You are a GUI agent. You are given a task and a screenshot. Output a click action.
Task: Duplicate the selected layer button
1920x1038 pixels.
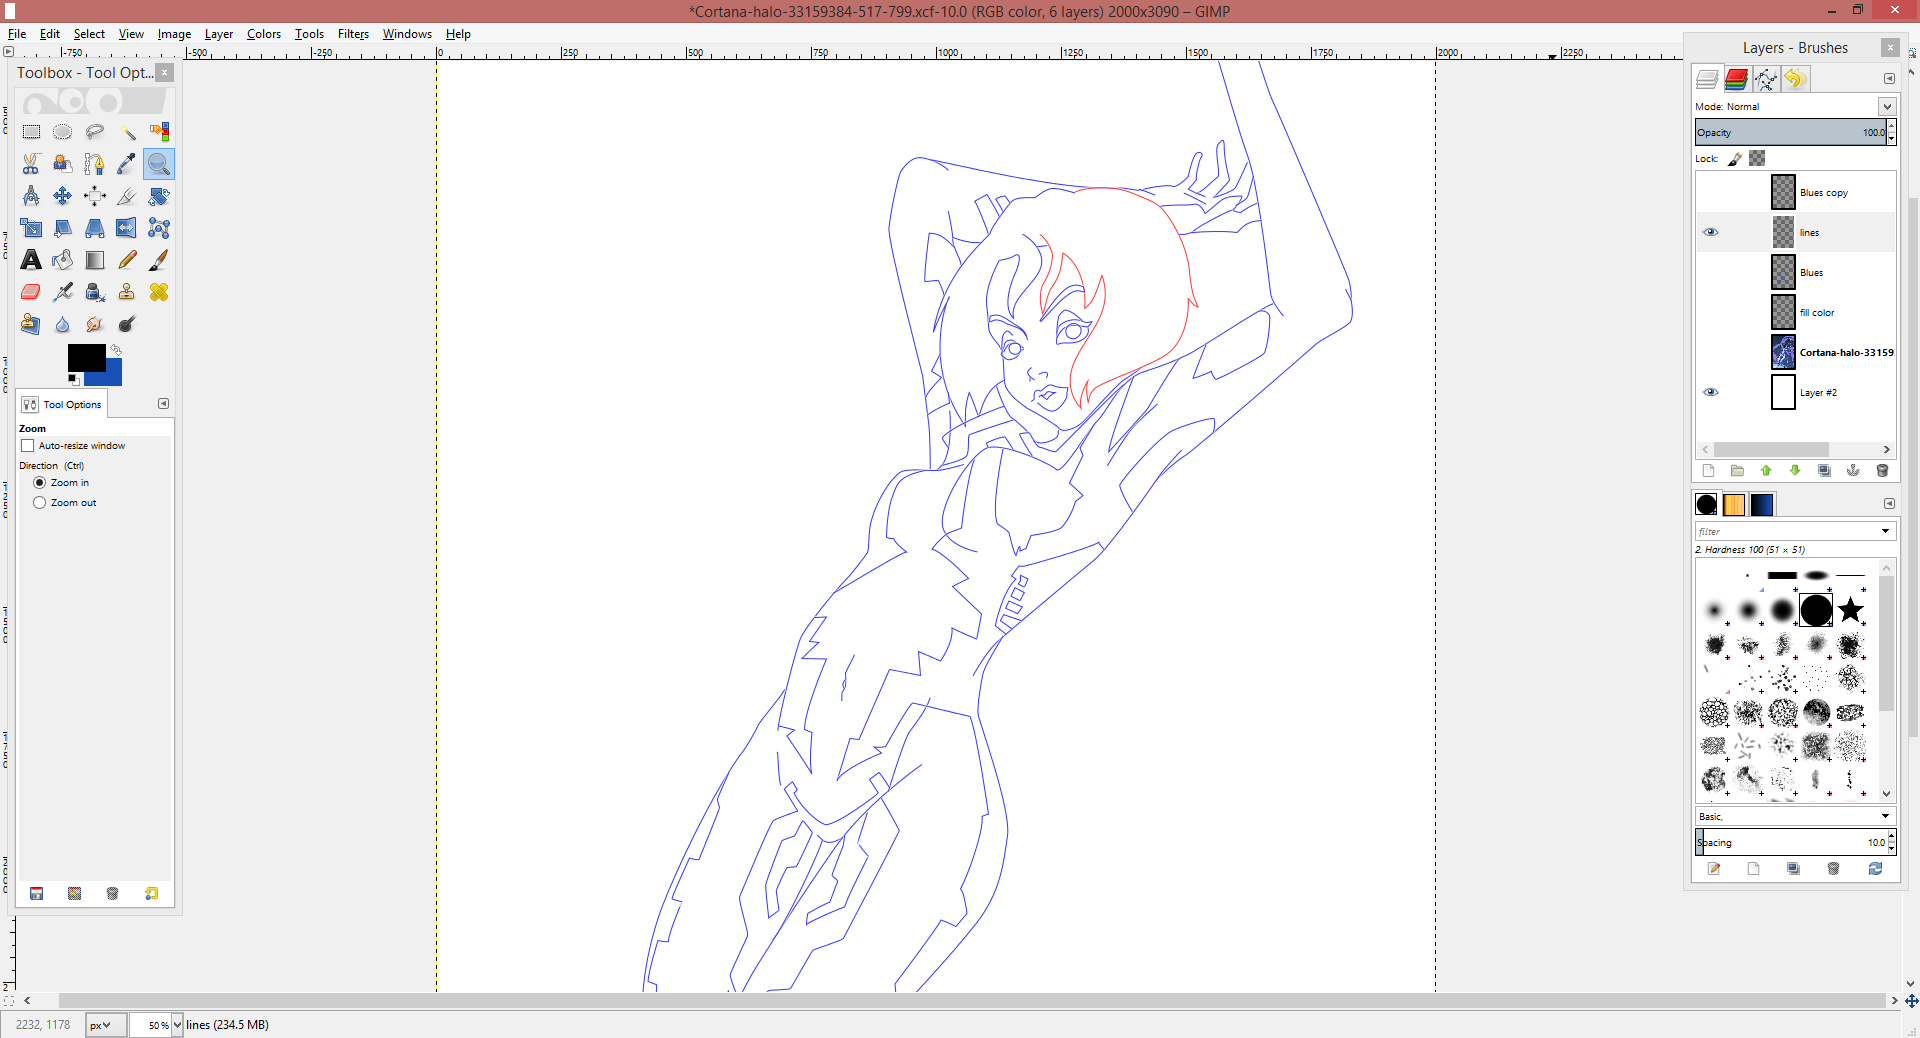coord(1824,471)
